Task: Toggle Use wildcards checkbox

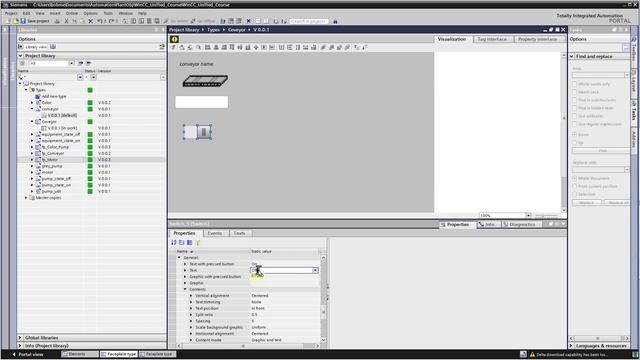Action: pos(575,116)
